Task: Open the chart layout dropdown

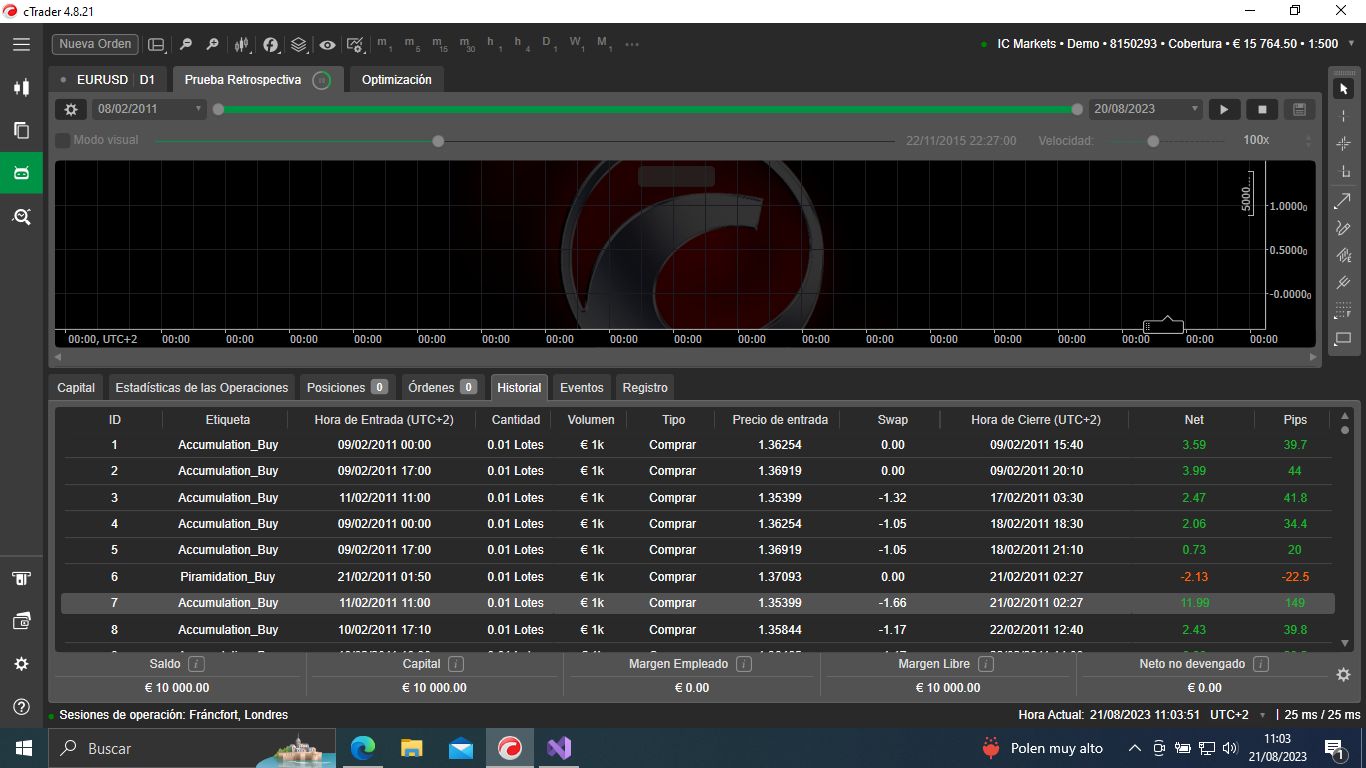Action: tap(156, 44)
